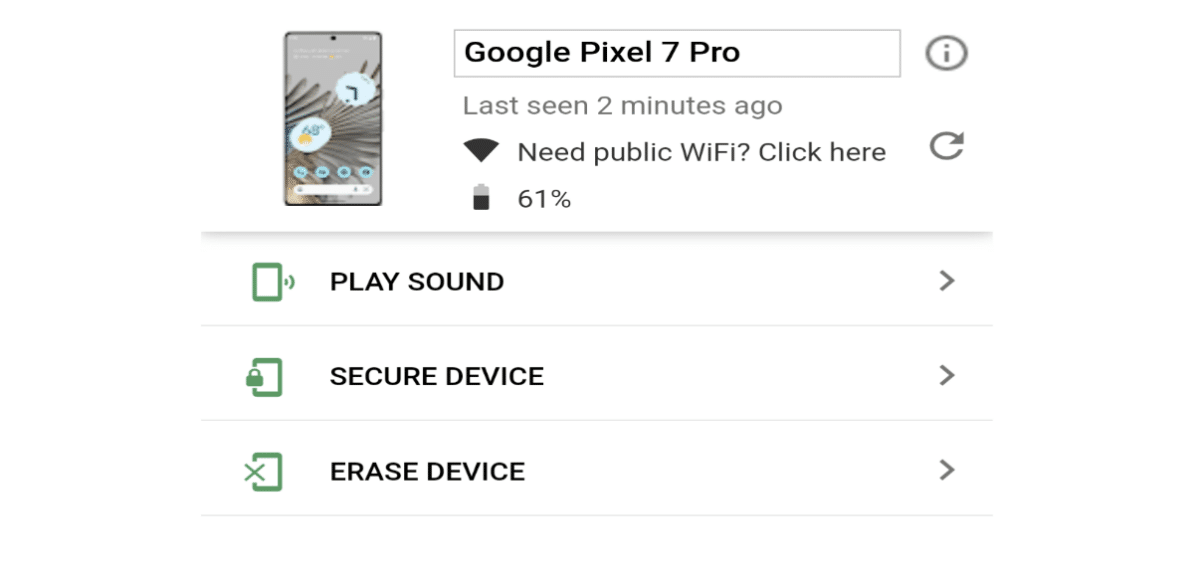Click the Last seen 2 minutes ago text
The width and height of the screenshot is (1200, 581).
click(622, 106)
